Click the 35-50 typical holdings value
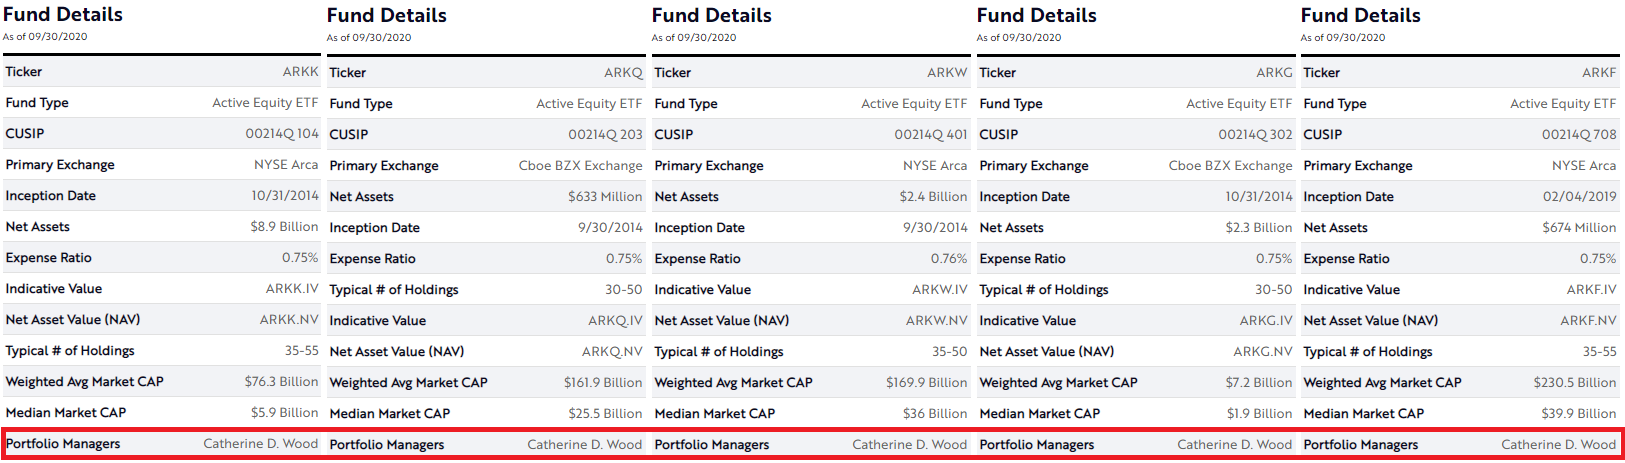The height and width of the screenshot is (463, 1625). [x=949, y=352]
